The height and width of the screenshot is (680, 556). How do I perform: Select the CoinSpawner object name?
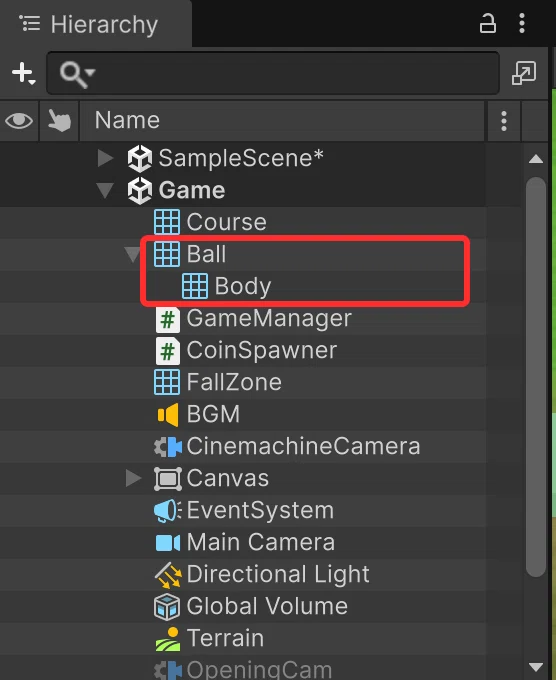pos(262,350)
